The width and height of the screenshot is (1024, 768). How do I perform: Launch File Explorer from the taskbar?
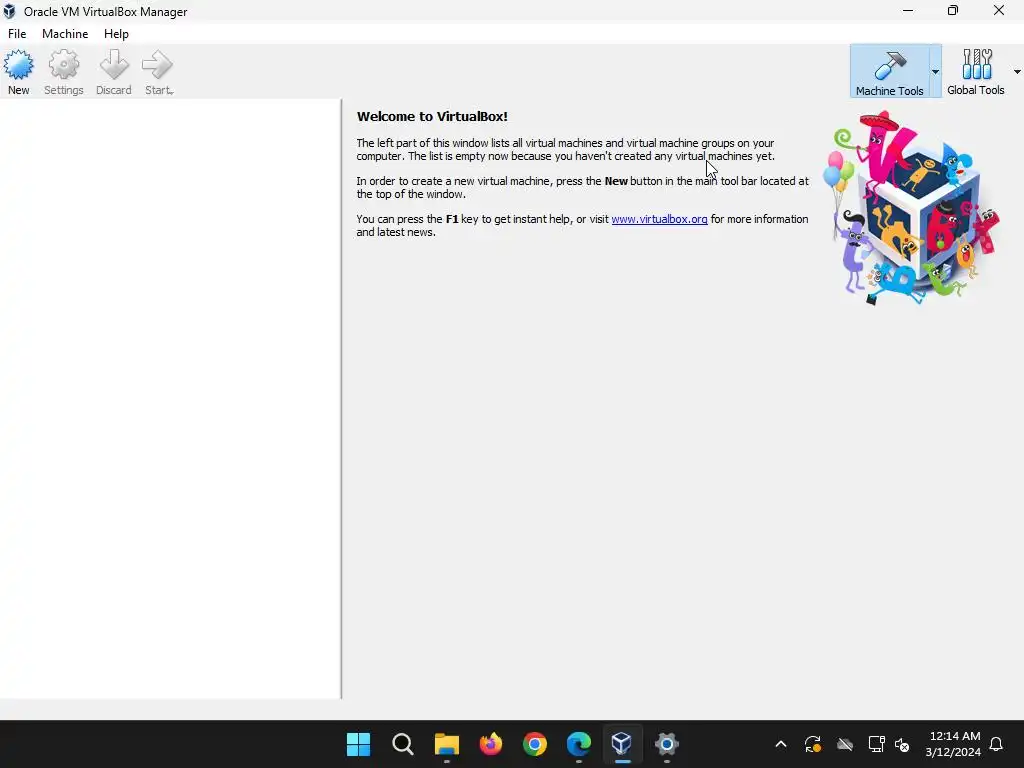click(x=447, y=744)
